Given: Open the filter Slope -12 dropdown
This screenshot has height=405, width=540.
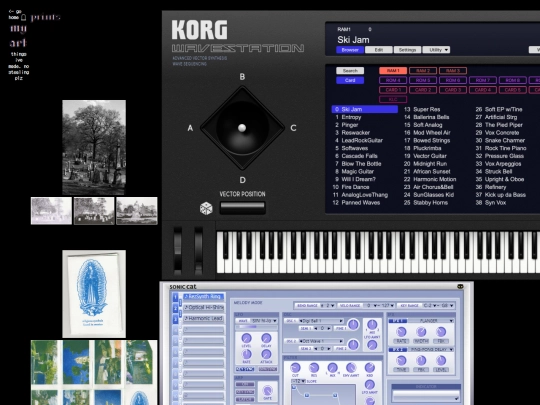Looking at the screenshot, I should [x=299, y=381].
